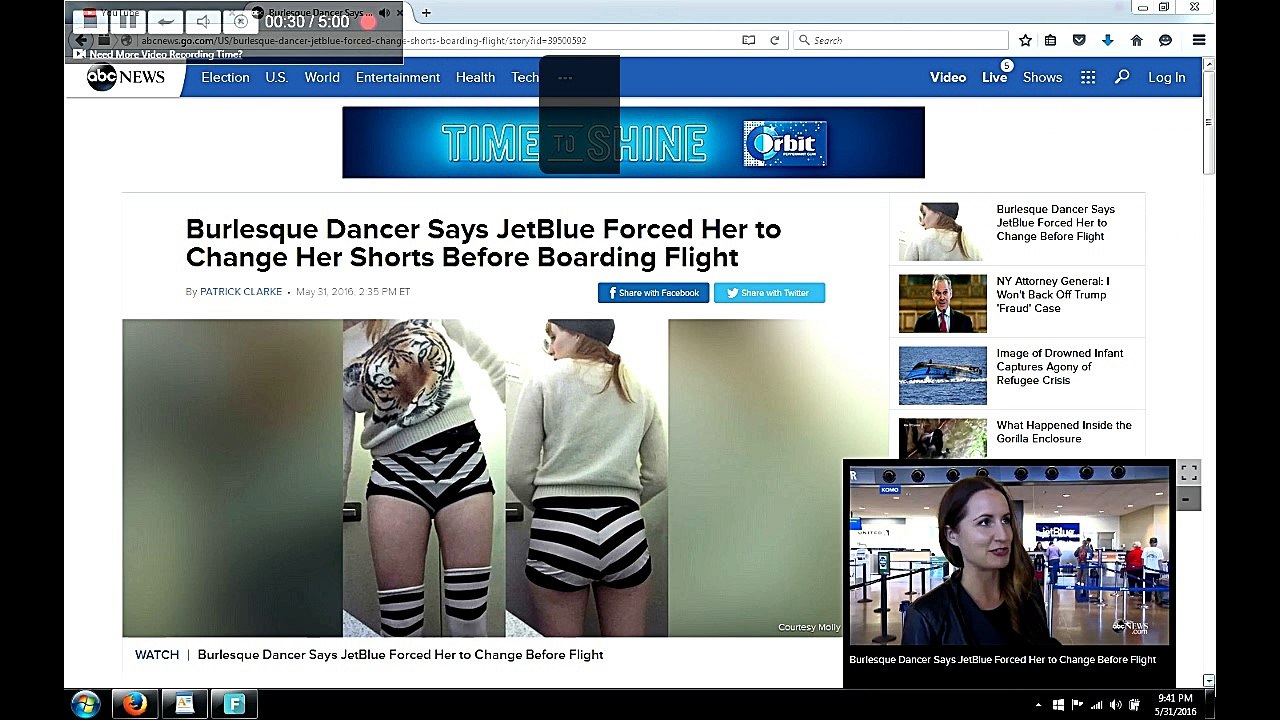Open sidebar thumbnail of NY Attorney General story

942,303
